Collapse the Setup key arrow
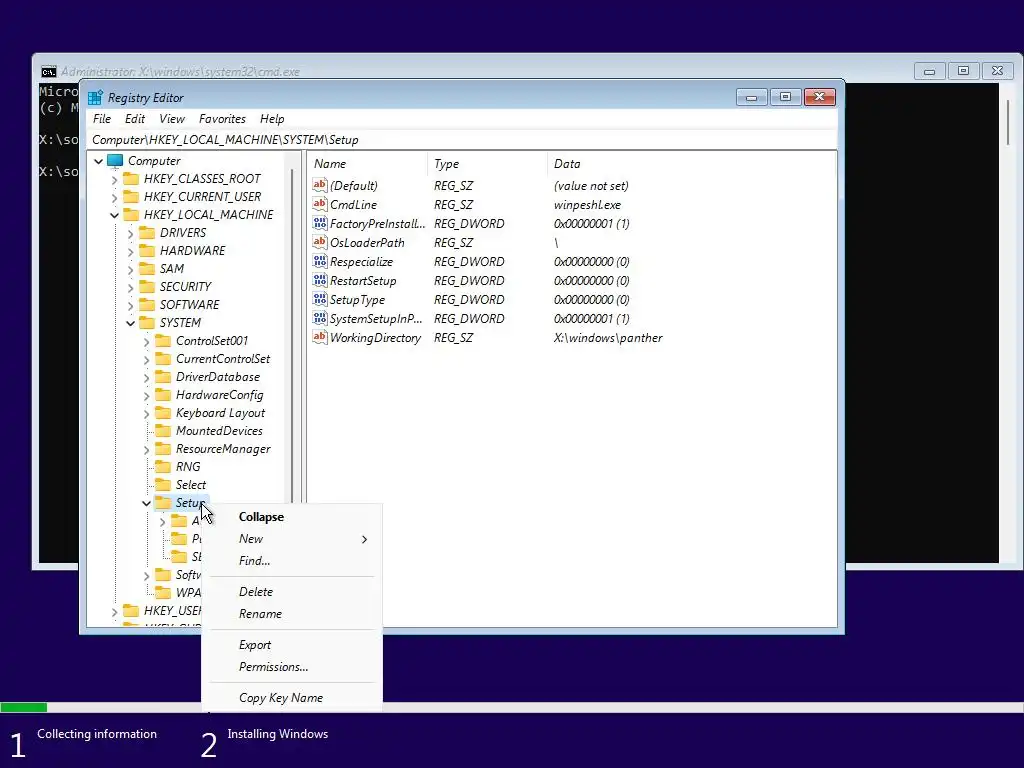The width and height of the screenshot is (1024, 768). coord(146,503)
